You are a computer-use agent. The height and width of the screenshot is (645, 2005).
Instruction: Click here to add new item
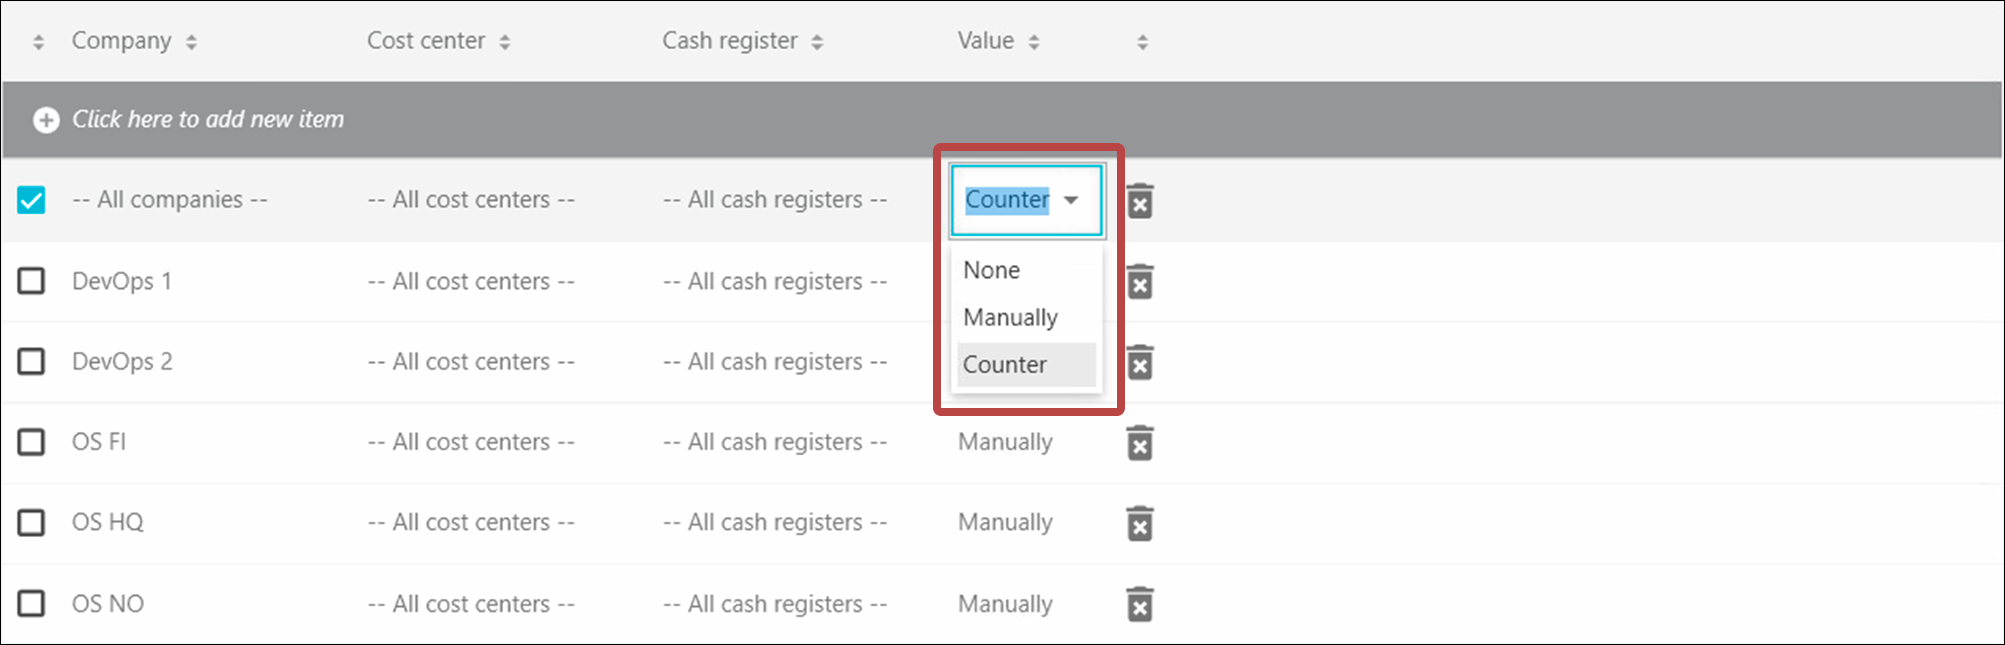208,119
